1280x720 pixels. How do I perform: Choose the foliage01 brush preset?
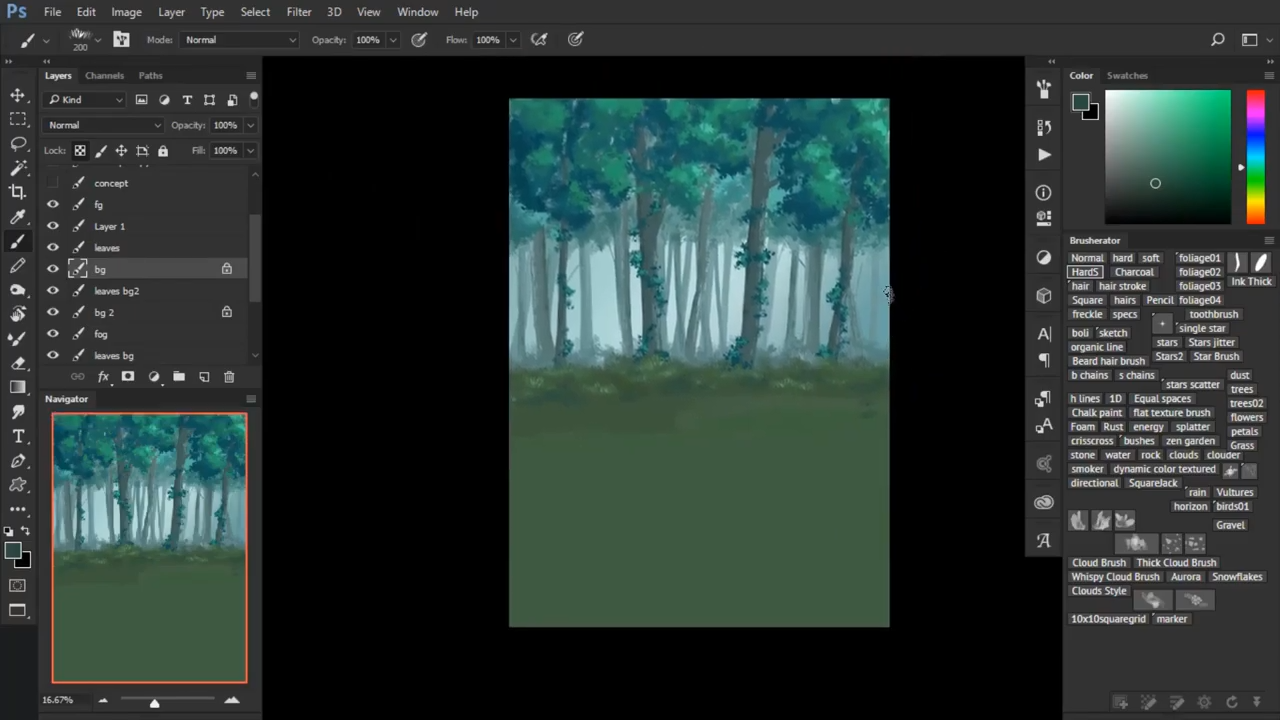click(1199, 258)
